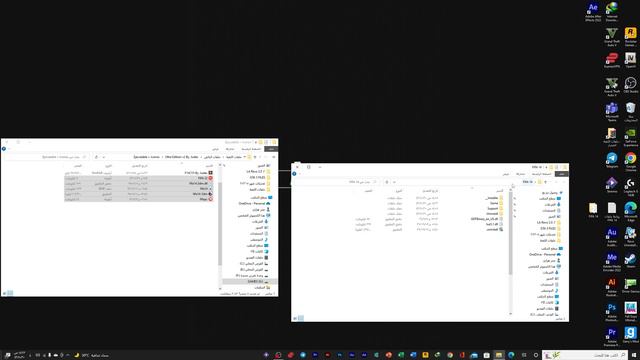This screenshot has width=640, height=360.
Task: Open address history dropdown in selected-files Explorer window
Action: pos(104,157)
